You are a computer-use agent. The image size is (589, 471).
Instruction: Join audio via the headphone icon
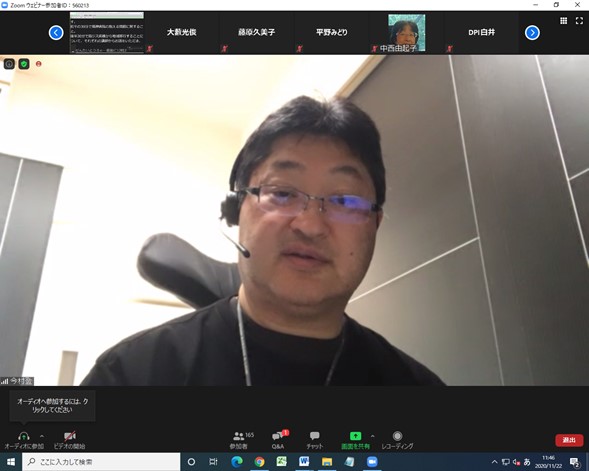click(x=24, y=436)
